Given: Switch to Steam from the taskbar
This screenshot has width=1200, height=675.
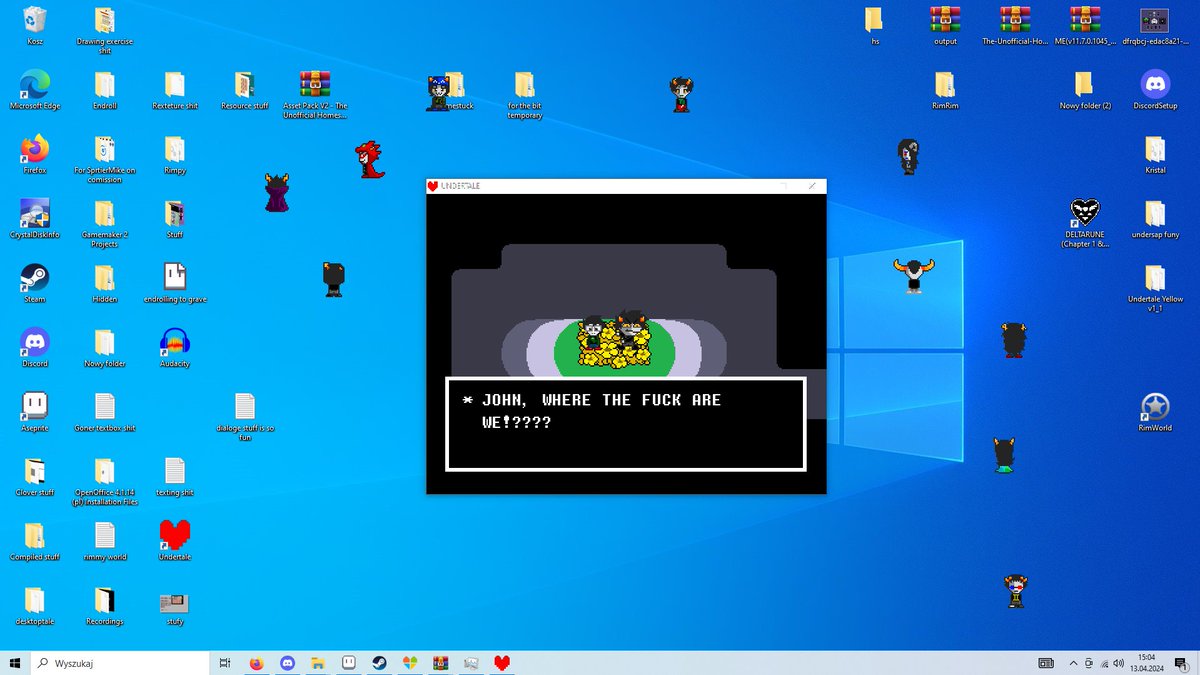Looking at the screenshot, I should 380,663.
